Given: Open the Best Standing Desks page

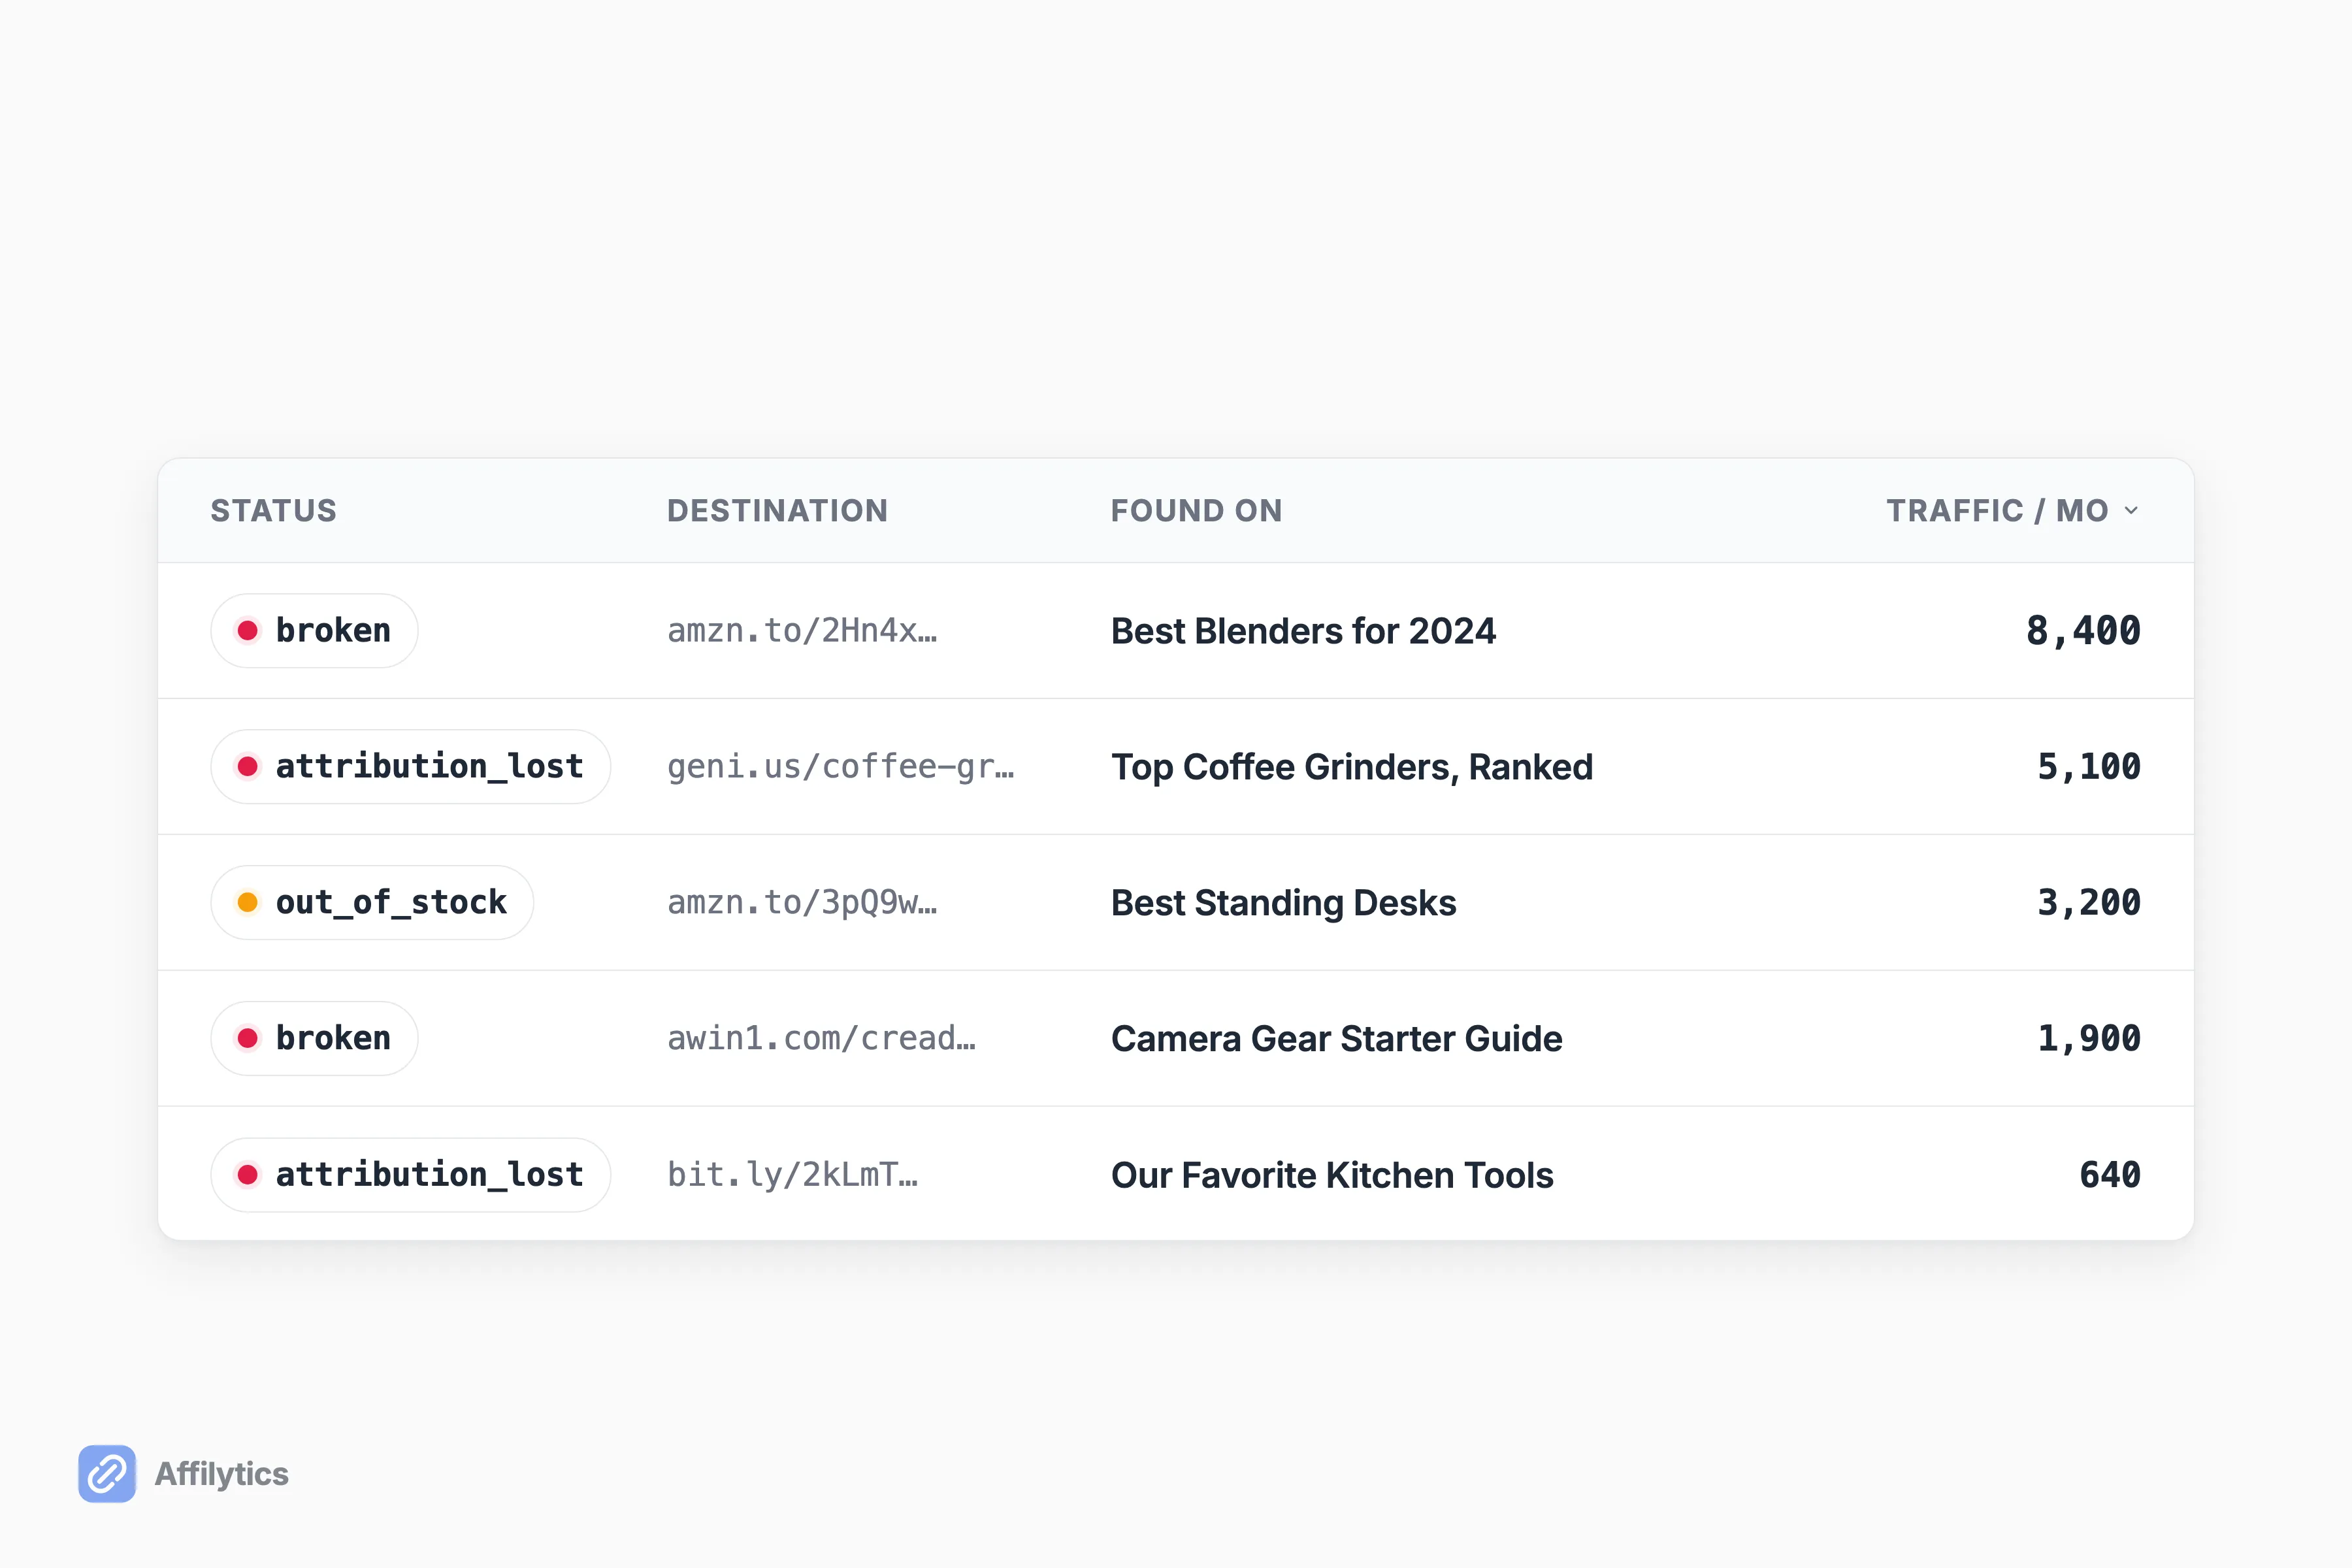Looking at the screenshot, I should pos(1283,903).
